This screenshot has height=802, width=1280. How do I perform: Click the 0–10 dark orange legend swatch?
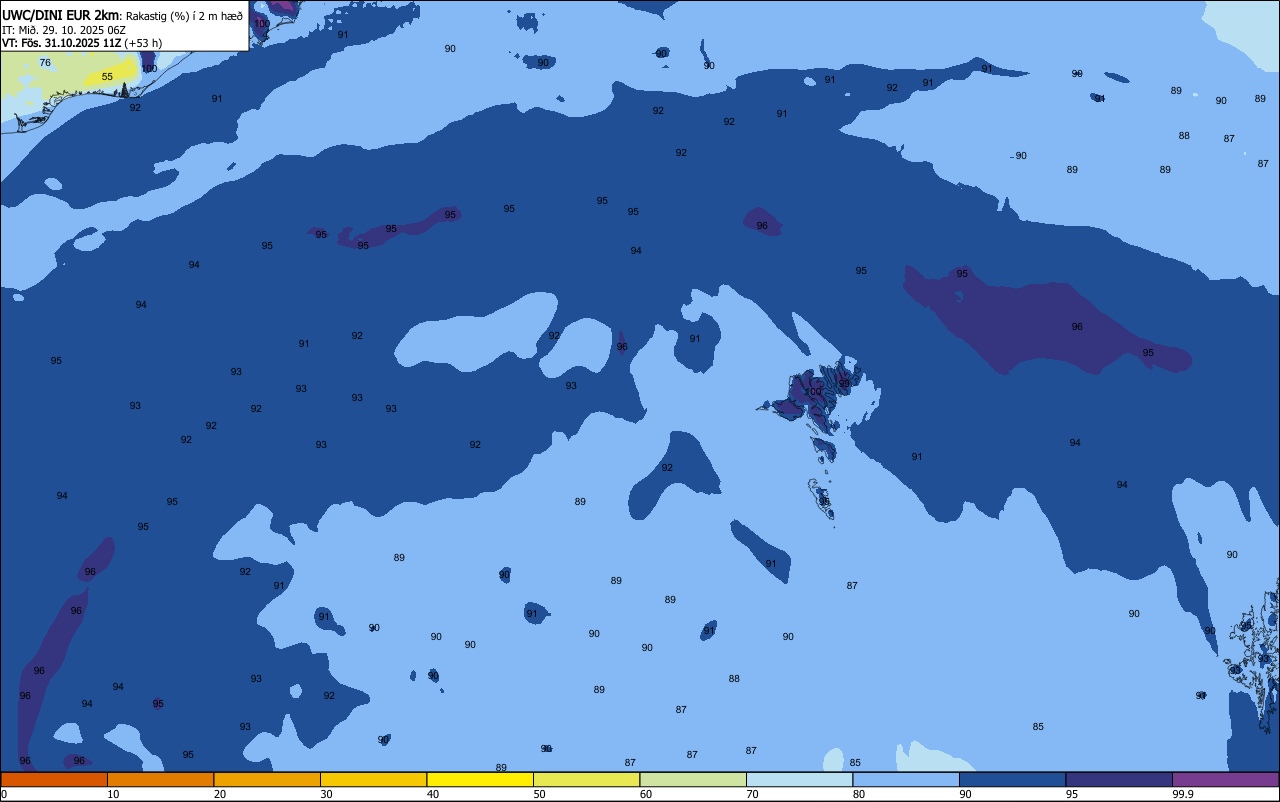click(54, 779)
